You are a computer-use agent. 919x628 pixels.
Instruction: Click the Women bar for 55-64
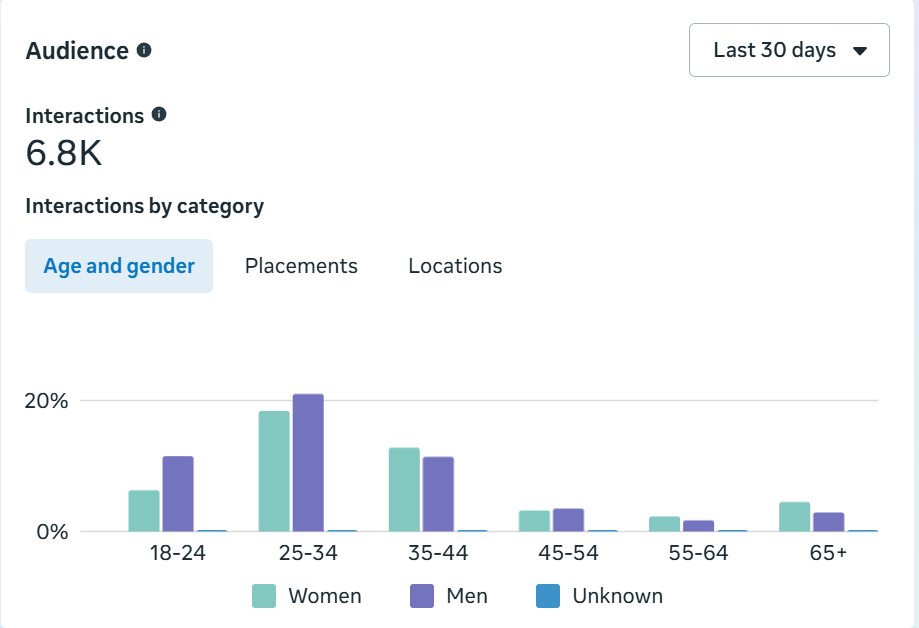[x=665, y=524]
